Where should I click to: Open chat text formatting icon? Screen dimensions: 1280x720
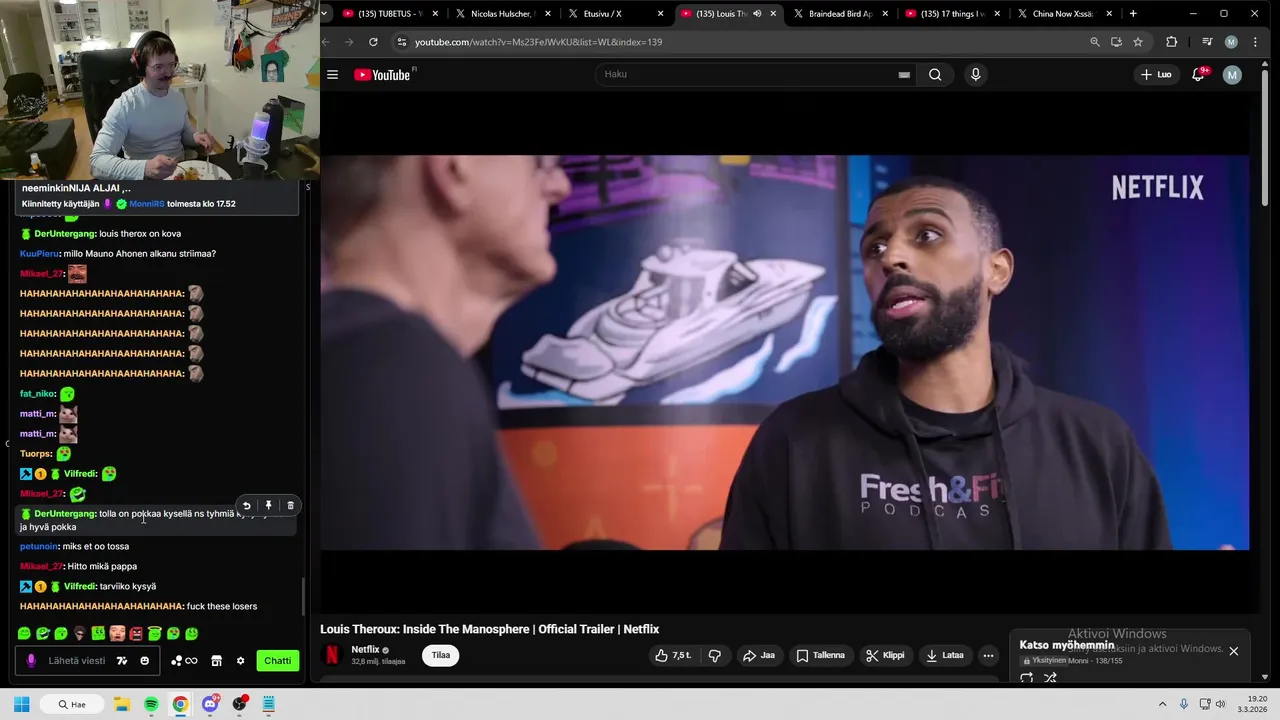pyautogui.click(x=122, y=661)
